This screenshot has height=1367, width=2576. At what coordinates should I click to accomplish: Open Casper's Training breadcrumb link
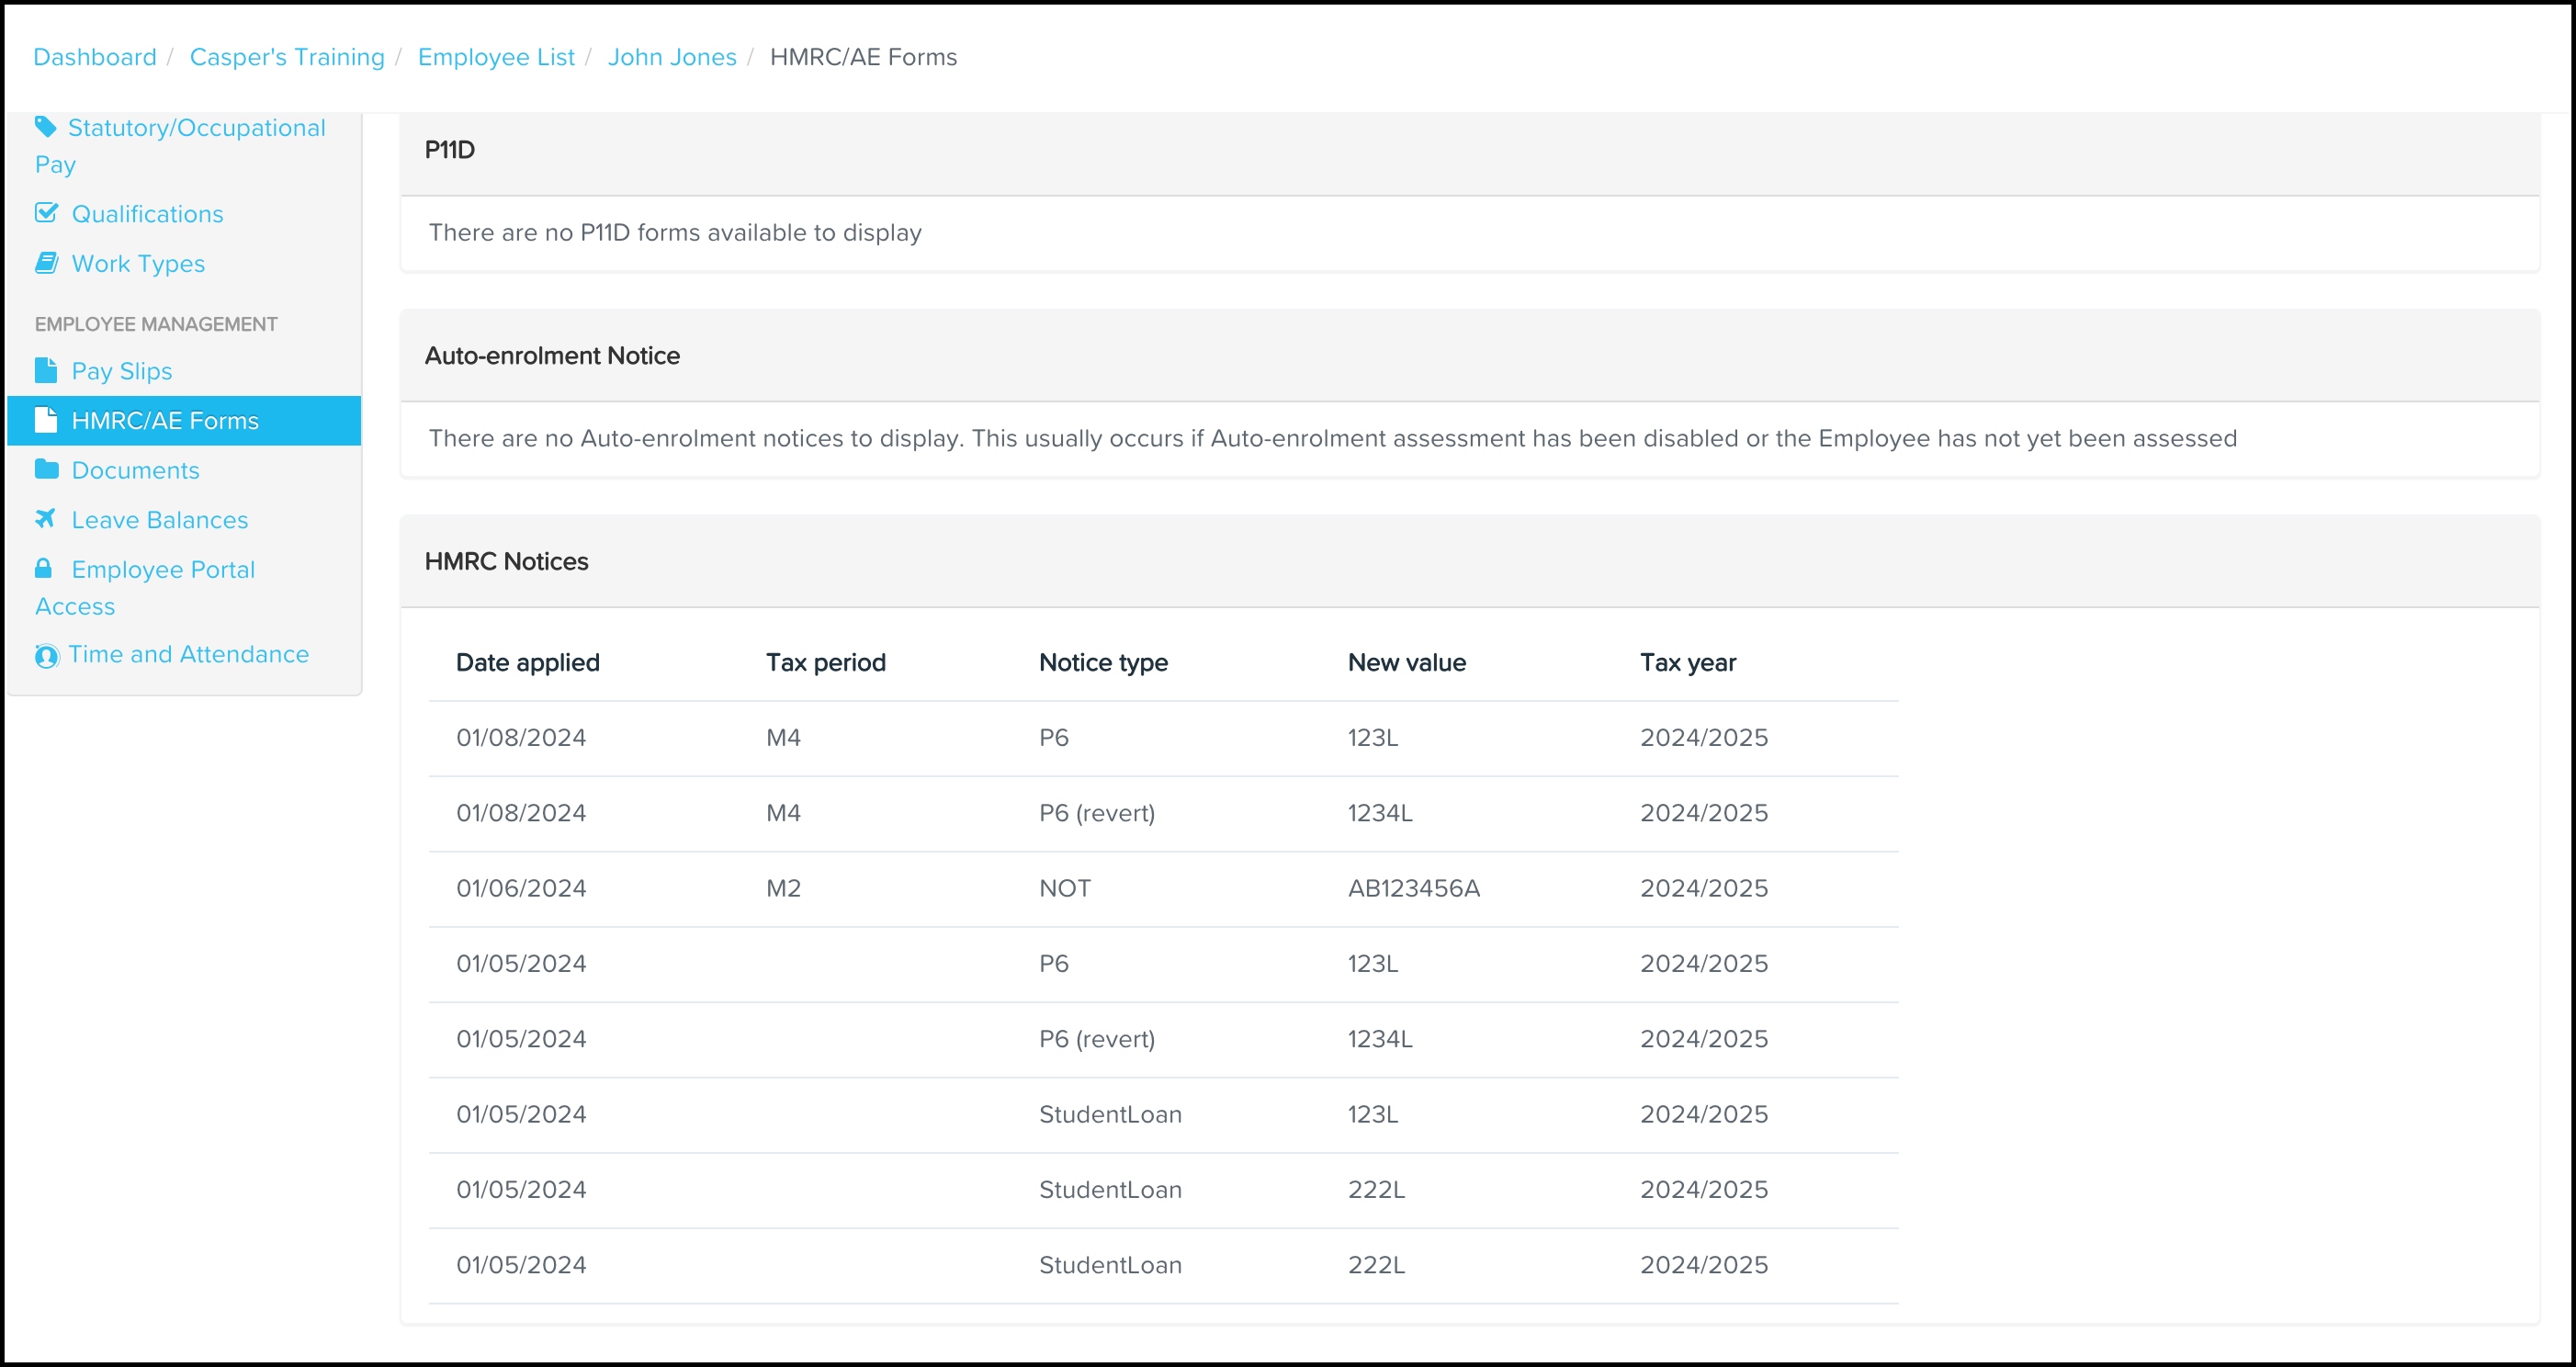click(287, 57)
